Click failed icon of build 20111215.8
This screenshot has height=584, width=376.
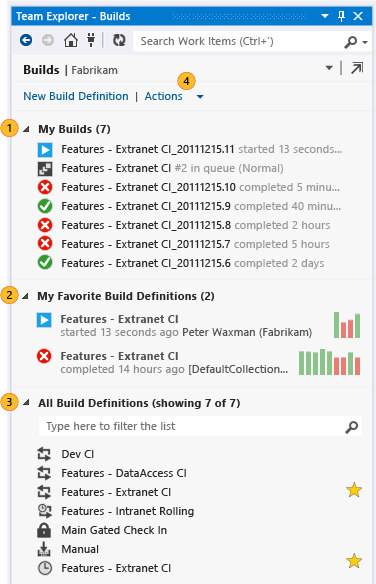pos(45,225)
